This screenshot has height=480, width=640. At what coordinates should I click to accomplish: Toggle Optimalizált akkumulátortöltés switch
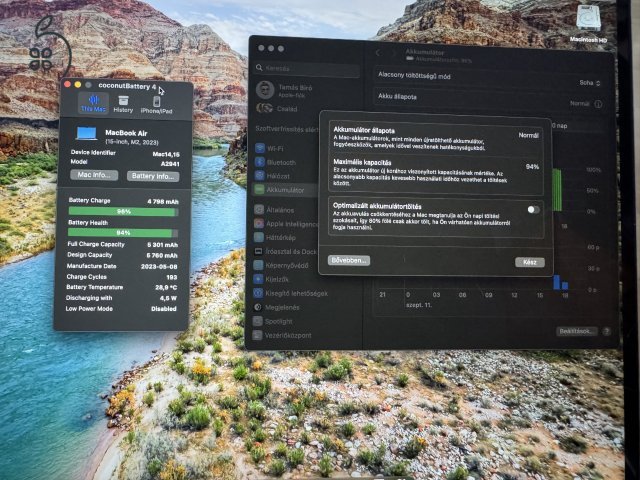(533, 209)
